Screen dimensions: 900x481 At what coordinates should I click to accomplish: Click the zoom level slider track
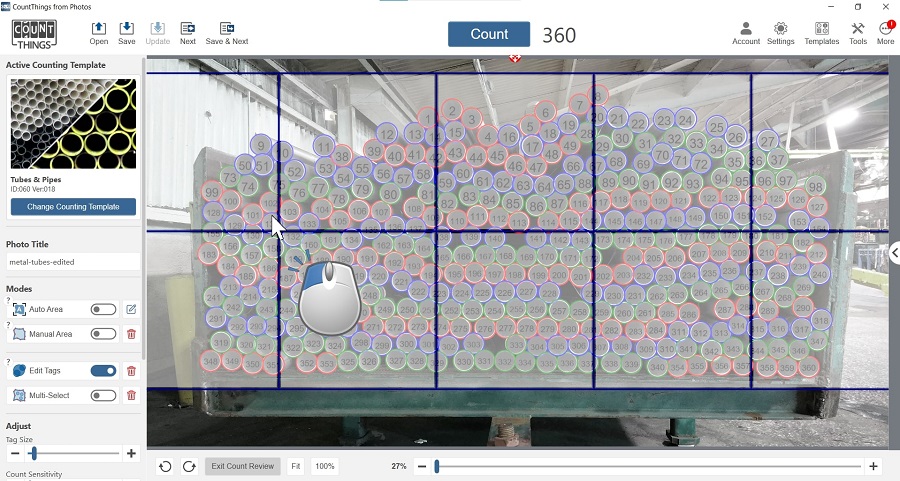pyautogui.click(x=650, y=466)
